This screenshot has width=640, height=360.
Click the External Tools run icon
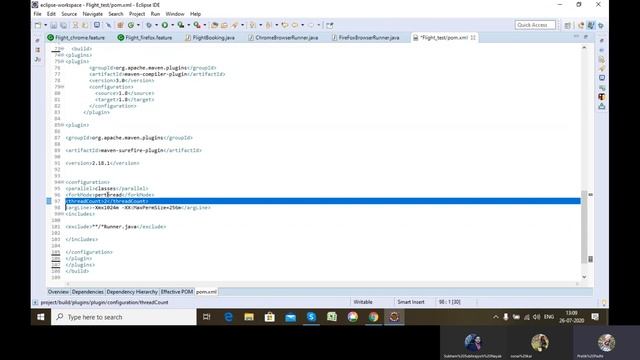pyautogui.click(x=197, y=25)
